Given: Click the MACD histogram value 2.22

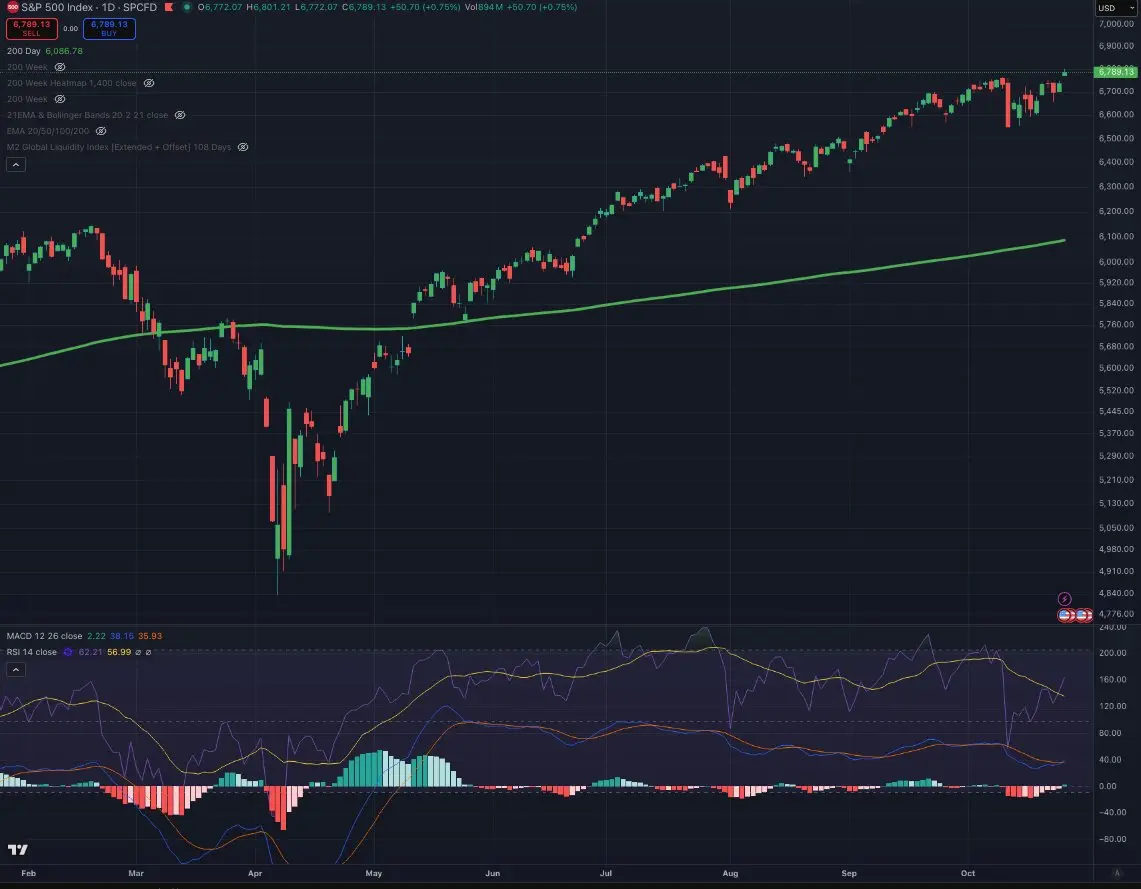Looking at the screenshot, I should coord(96,636).
